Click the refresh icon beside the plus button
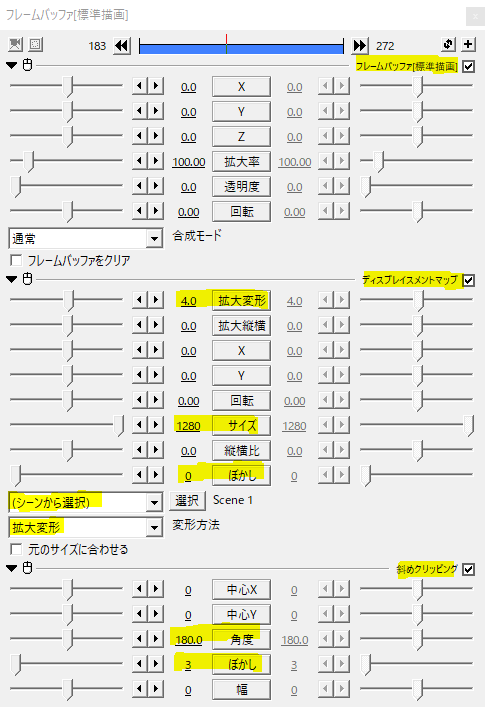The height and width of the screenshot is (707, 485). pyautogui.click(x=448, y=44)
